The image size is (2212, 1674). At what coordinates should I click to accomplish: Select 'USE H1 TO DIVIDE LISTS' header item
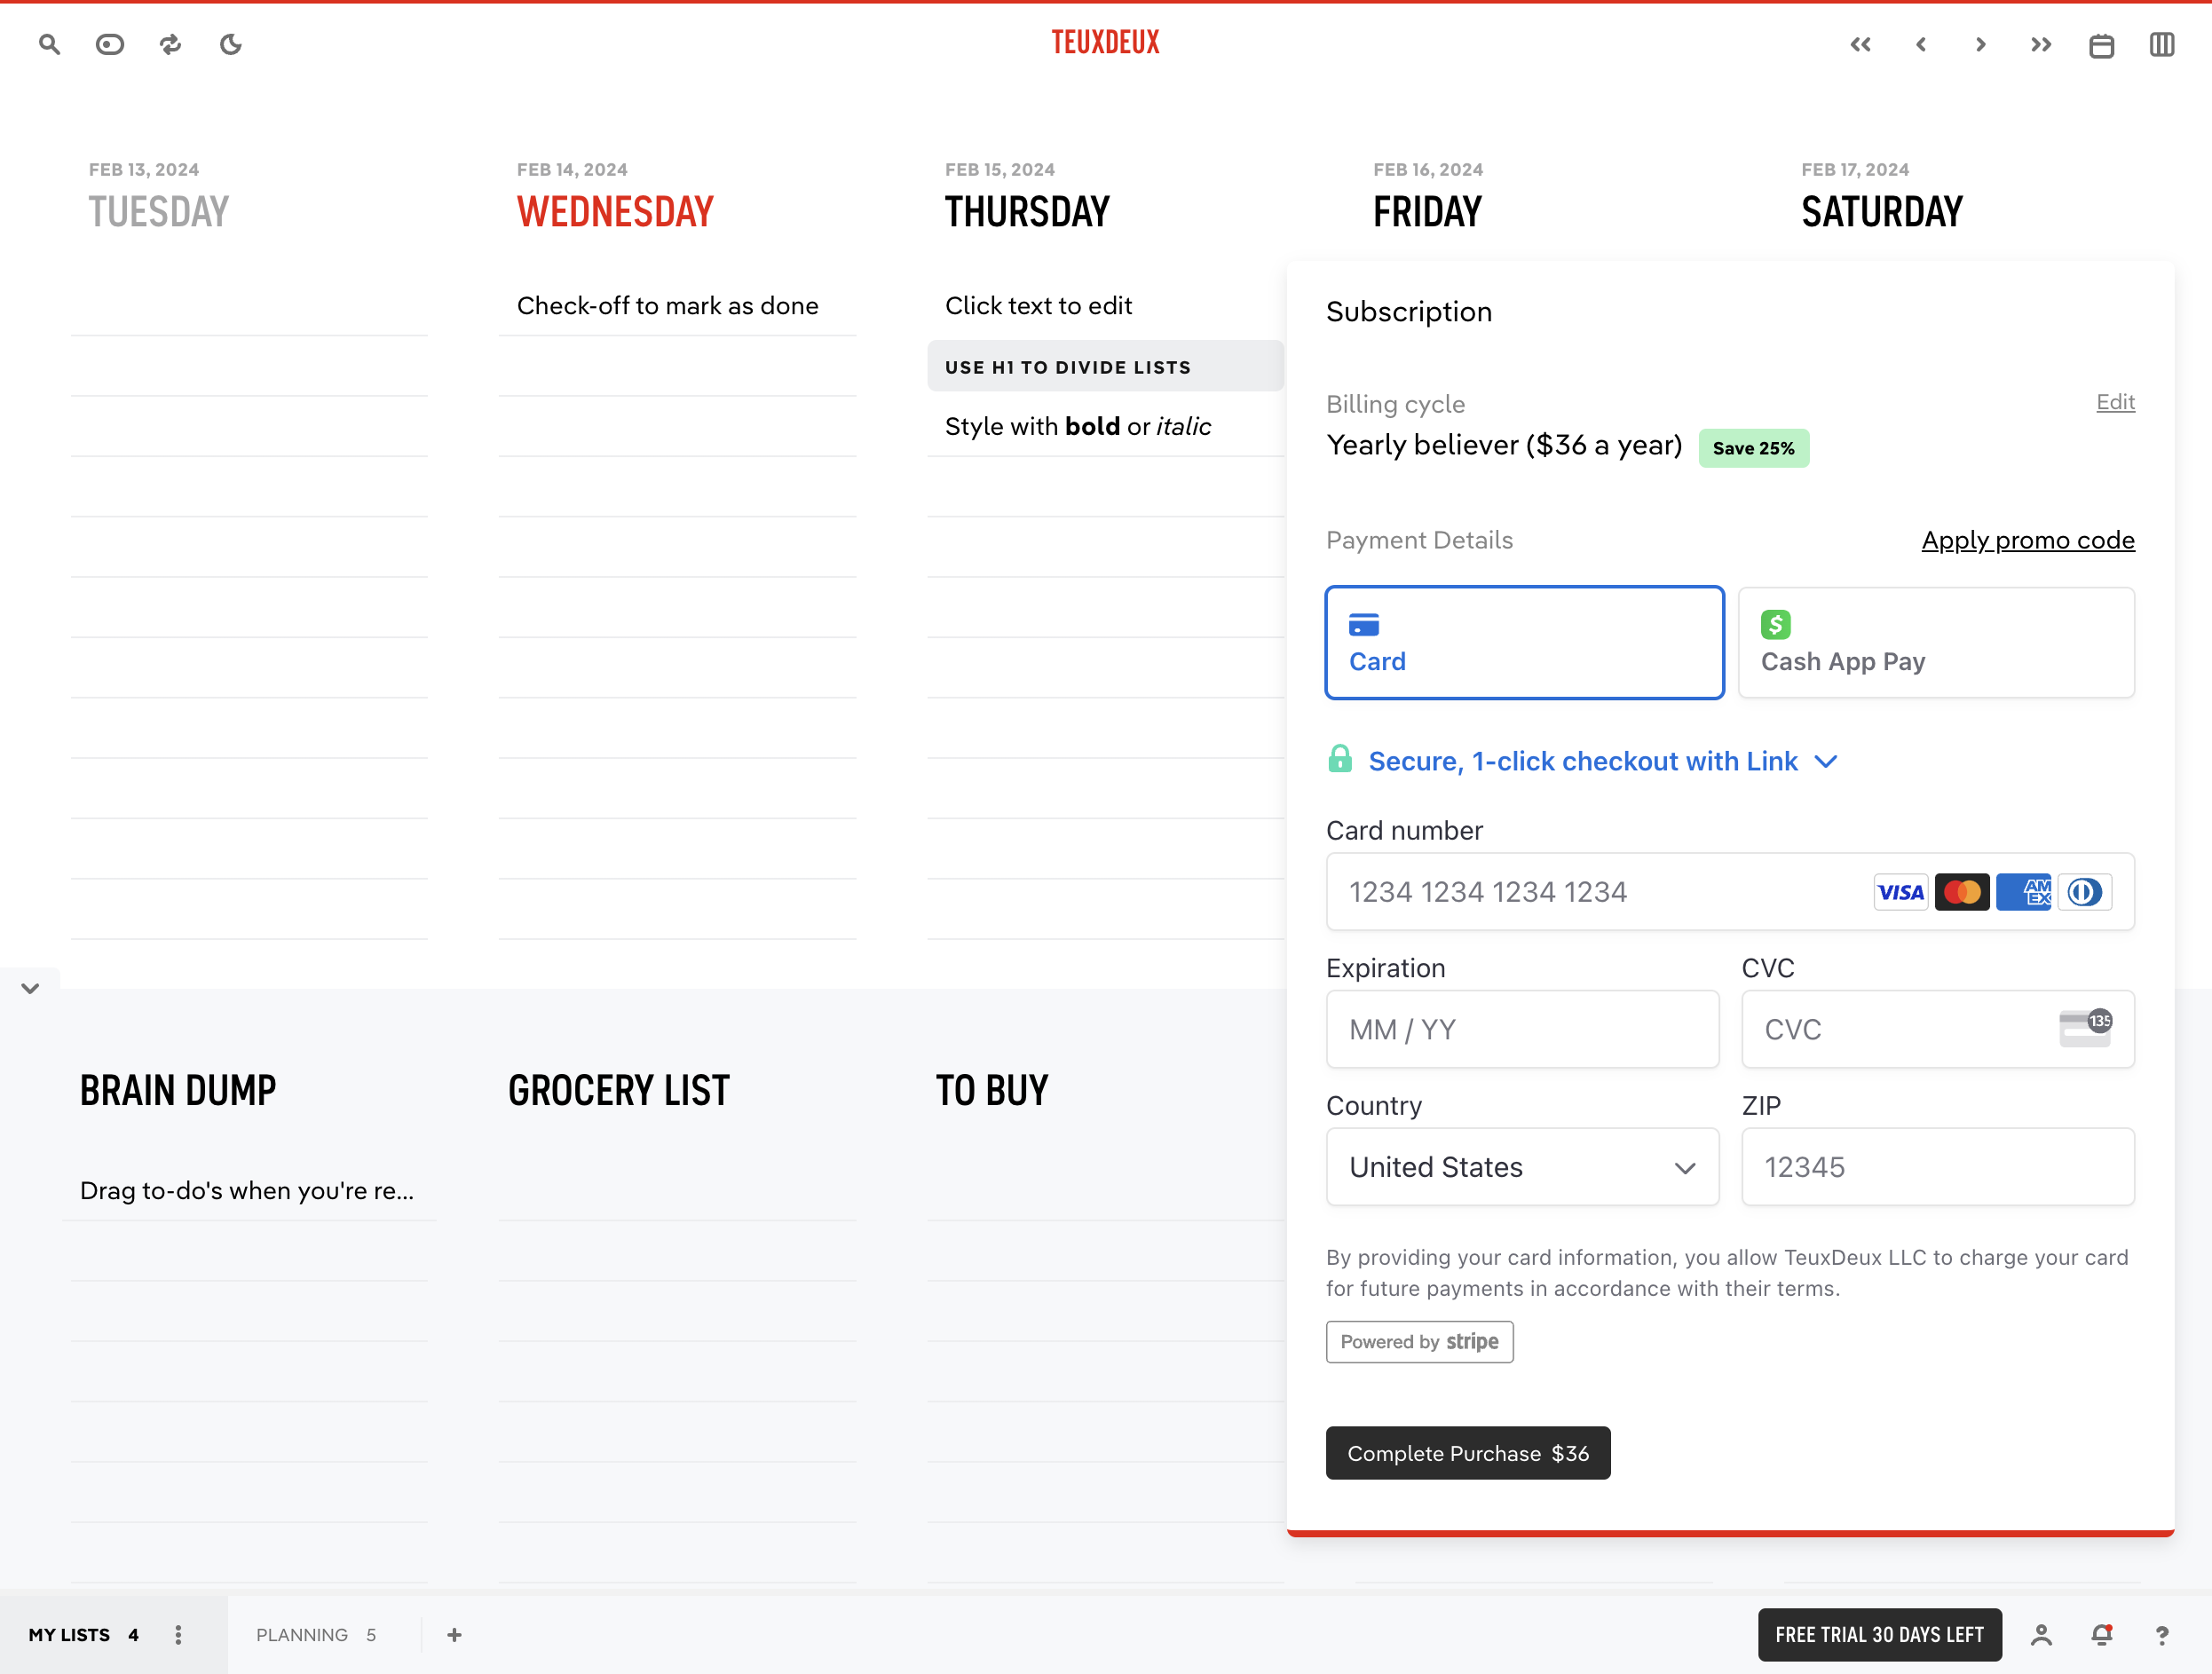pyautogui.click(x=1104, y=366)
